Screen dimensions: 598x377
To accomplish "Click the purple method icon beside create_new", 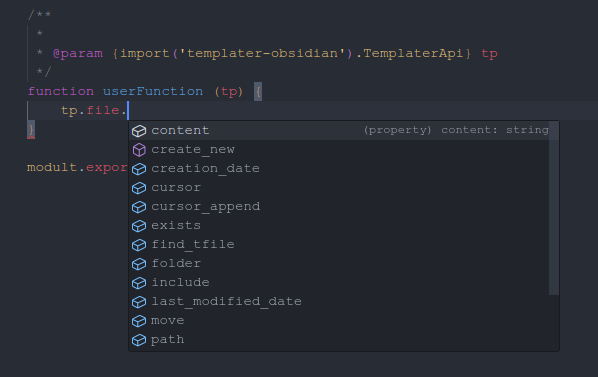I will 139,150.
